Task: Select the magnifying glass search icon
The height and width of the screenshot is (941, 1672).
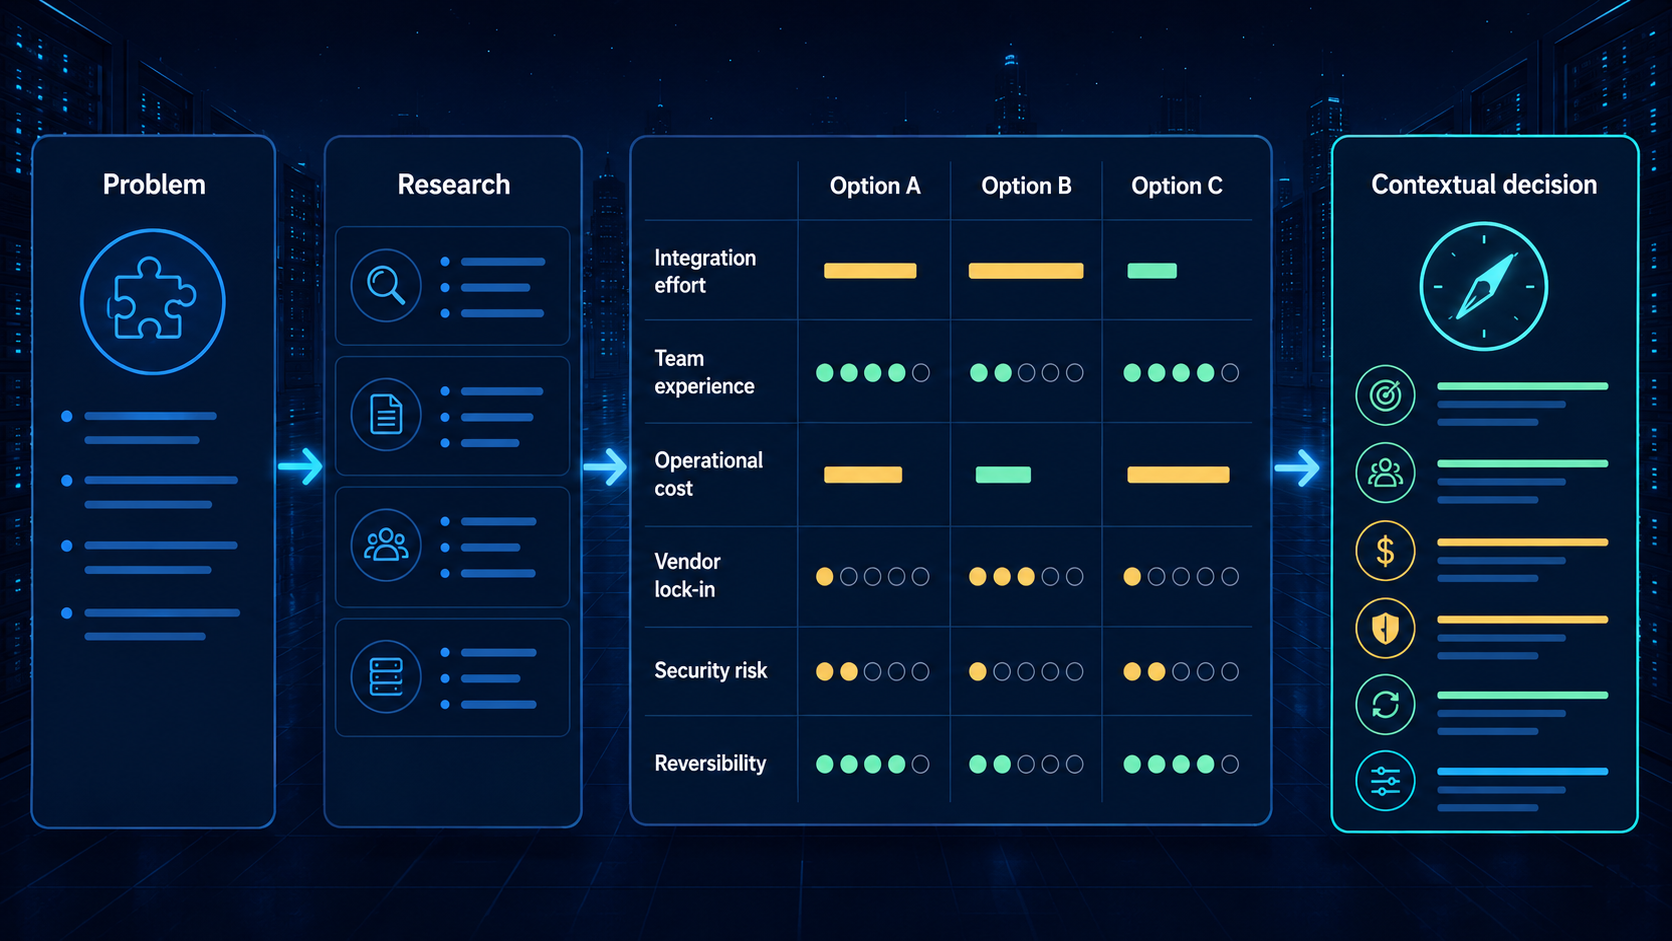Action: [386, 285]
